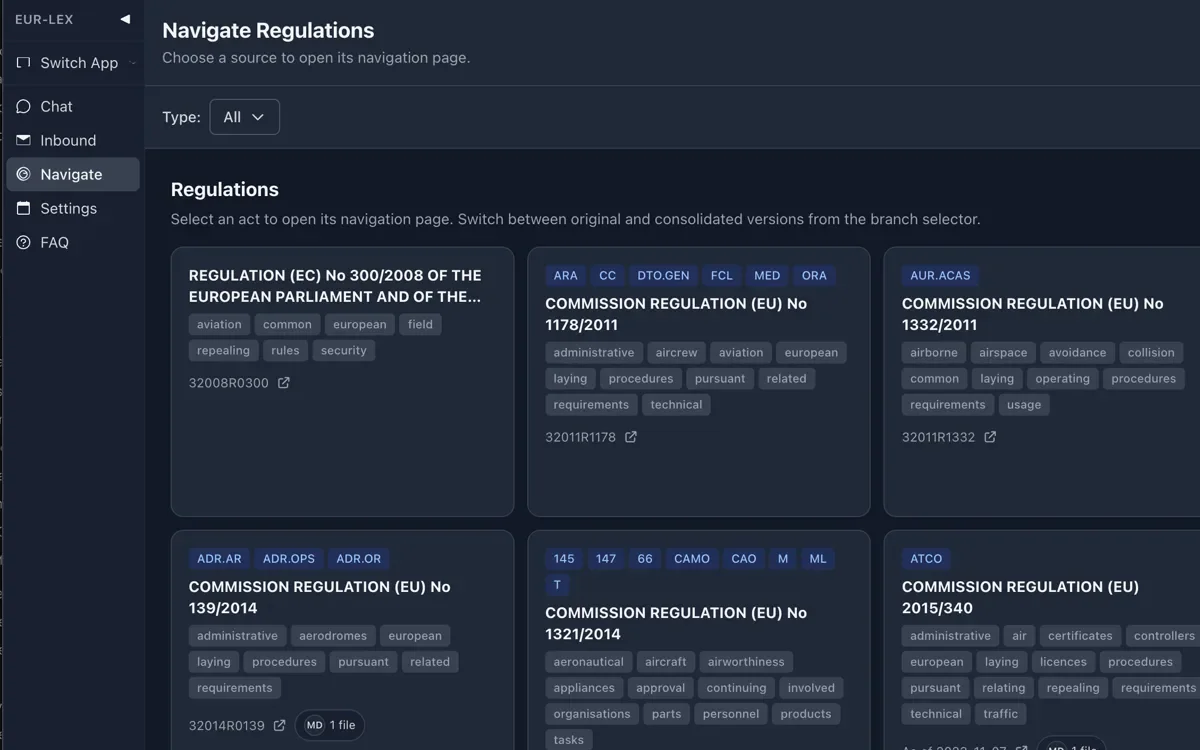Click identifier text 32014R0139
The image size is (1200, 750).
pos(227,725)
